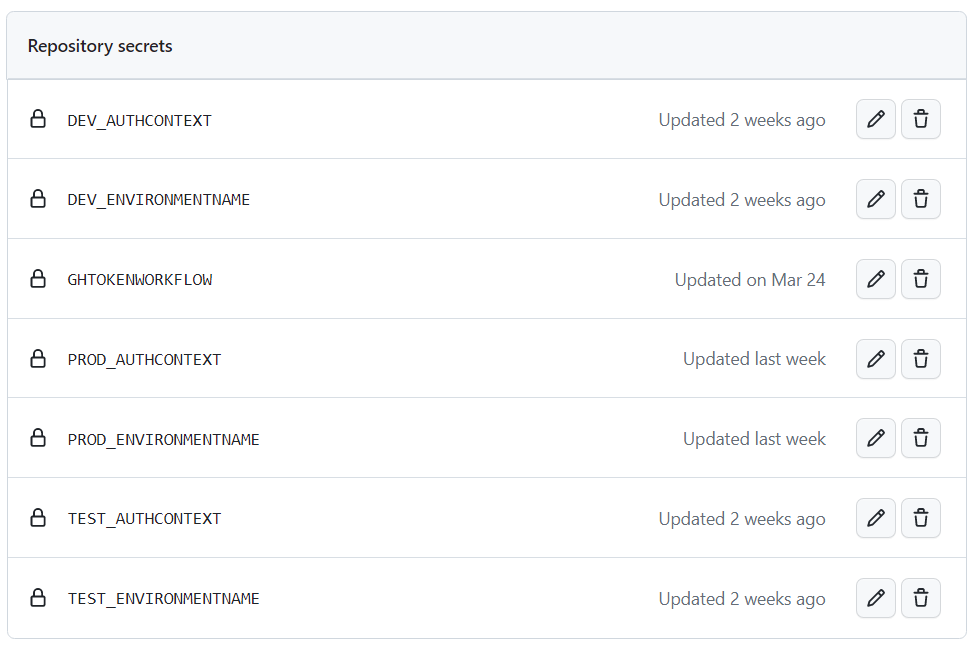Click the PROD_AUTHCONTEXT secret name
The image size is (972, 667).
(145, 359)
